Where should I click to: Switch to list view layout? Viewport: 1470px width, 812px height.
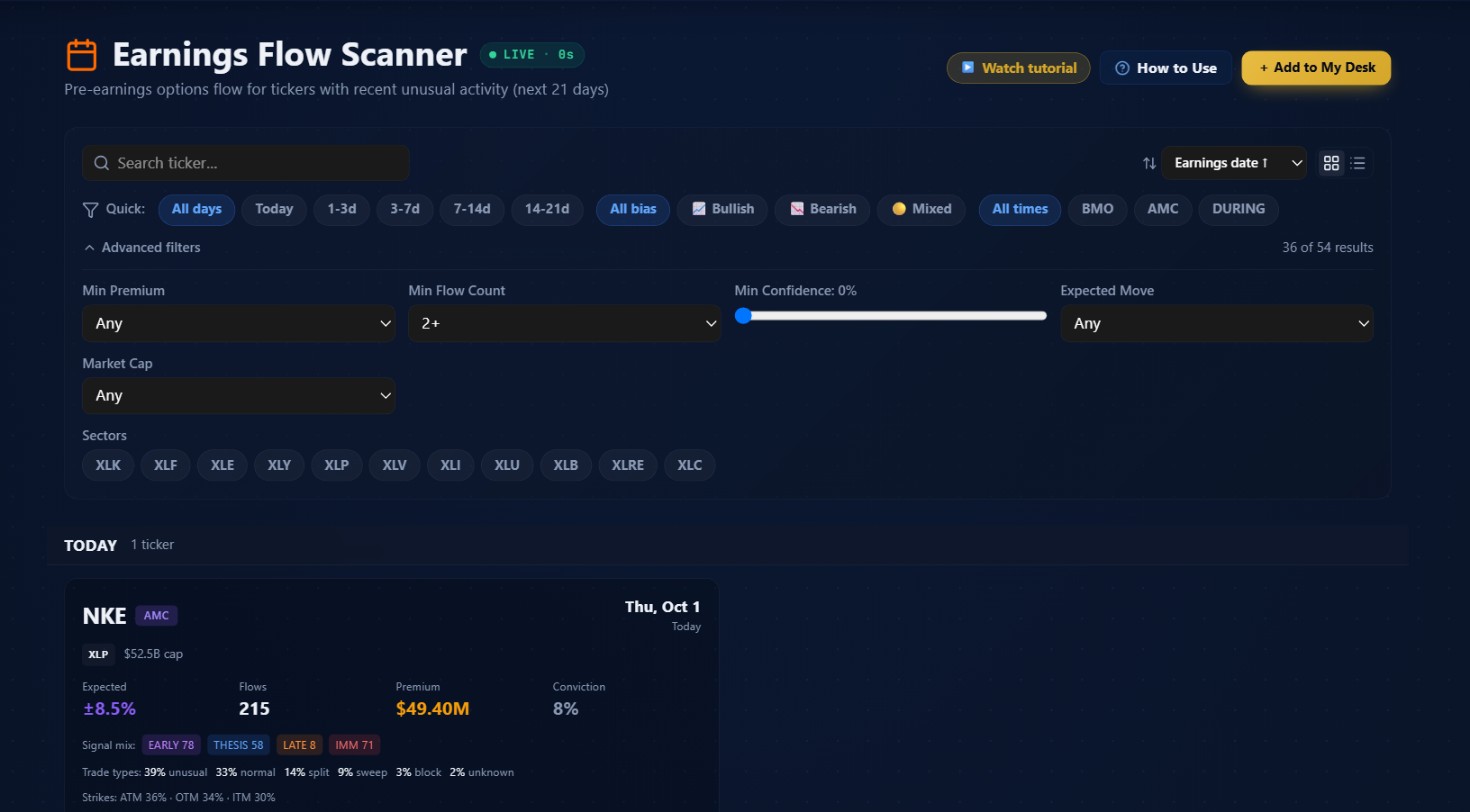[1358, 163]
